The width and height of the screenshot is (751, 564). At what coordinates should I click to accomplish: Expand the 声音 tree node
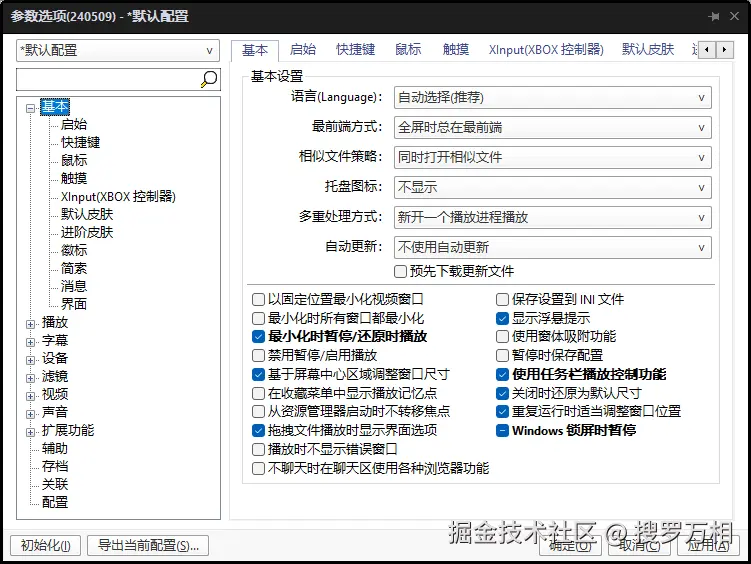pyautogui.click(x=31, y=414)
